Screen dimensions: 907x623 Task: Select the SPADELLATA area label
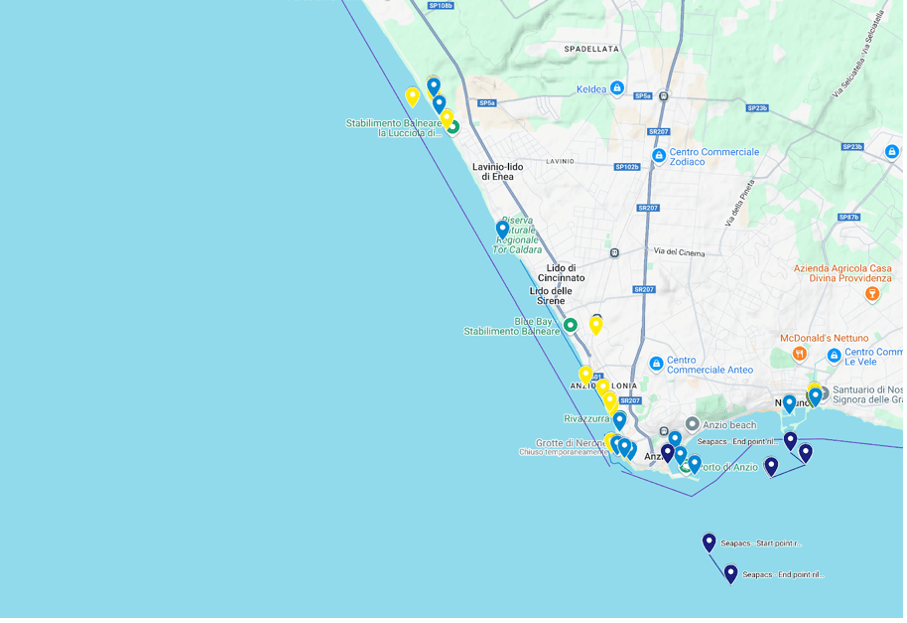point(591,48)
